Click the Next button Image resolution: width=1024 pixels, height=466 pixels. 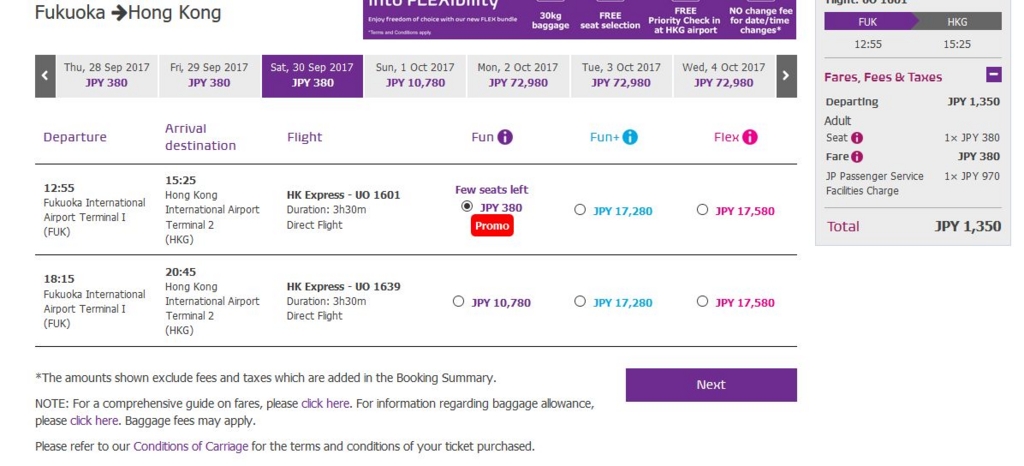[x=711, y=385]
